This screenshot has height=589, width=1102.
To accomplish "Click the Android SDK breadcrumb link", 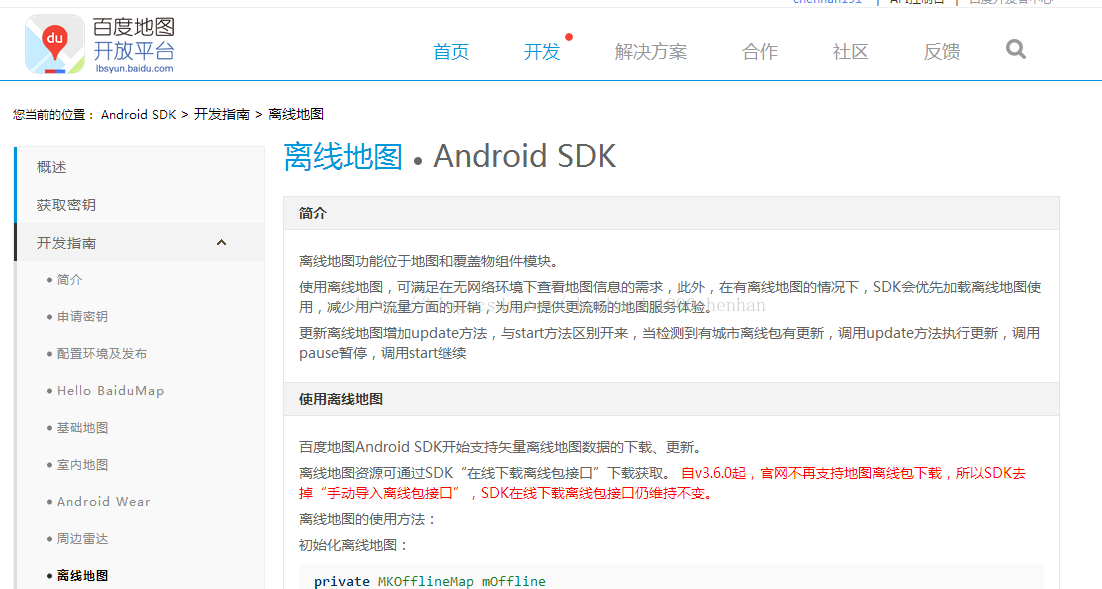I will 138,115.
